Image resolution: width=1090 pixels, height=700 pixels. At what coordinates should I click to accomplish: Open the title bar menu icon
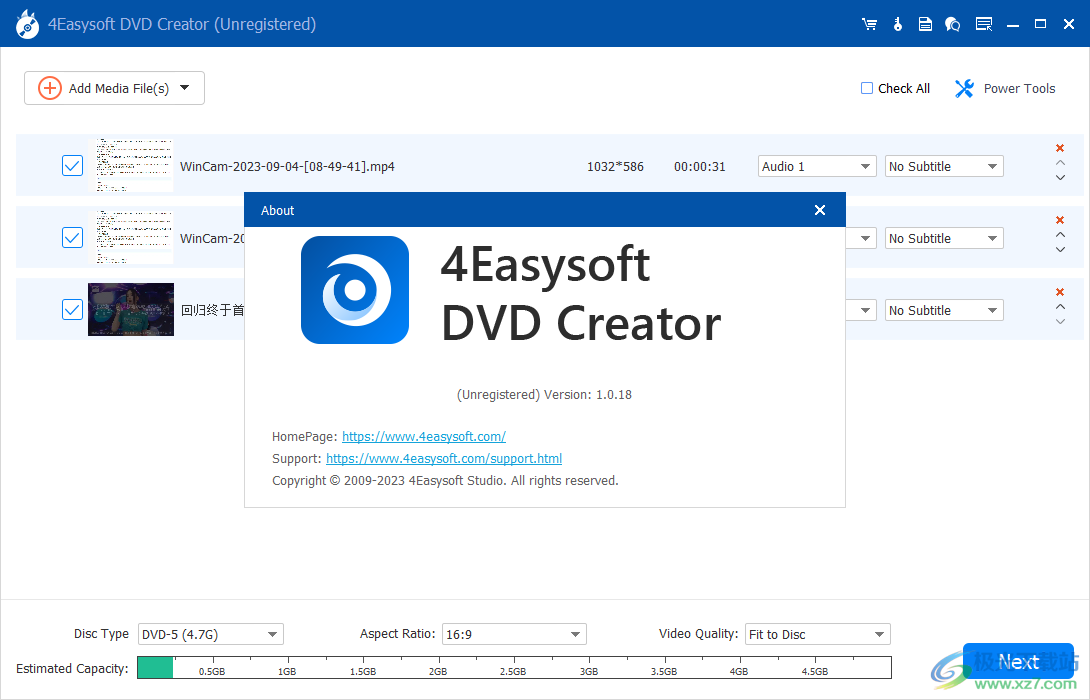[984, 23]
